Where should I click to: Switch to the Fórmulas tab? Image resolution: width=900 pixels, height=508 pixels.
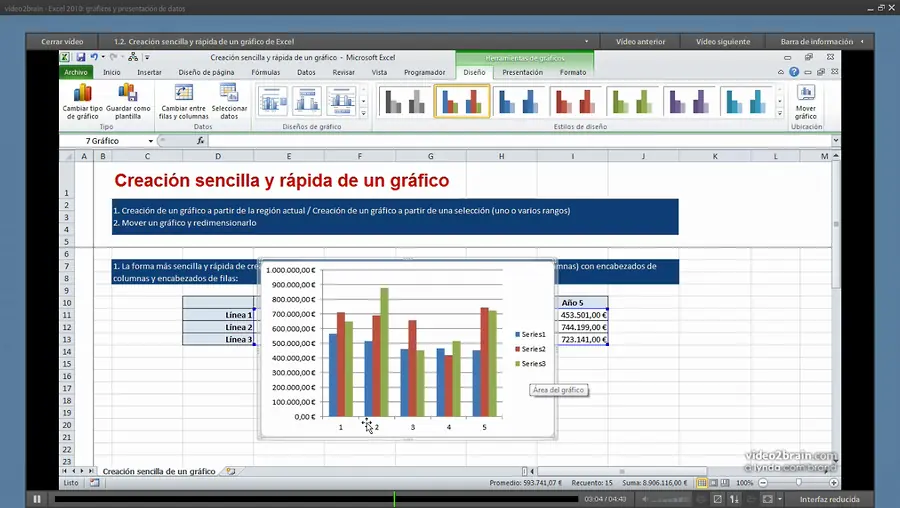[x=266, y=72]
